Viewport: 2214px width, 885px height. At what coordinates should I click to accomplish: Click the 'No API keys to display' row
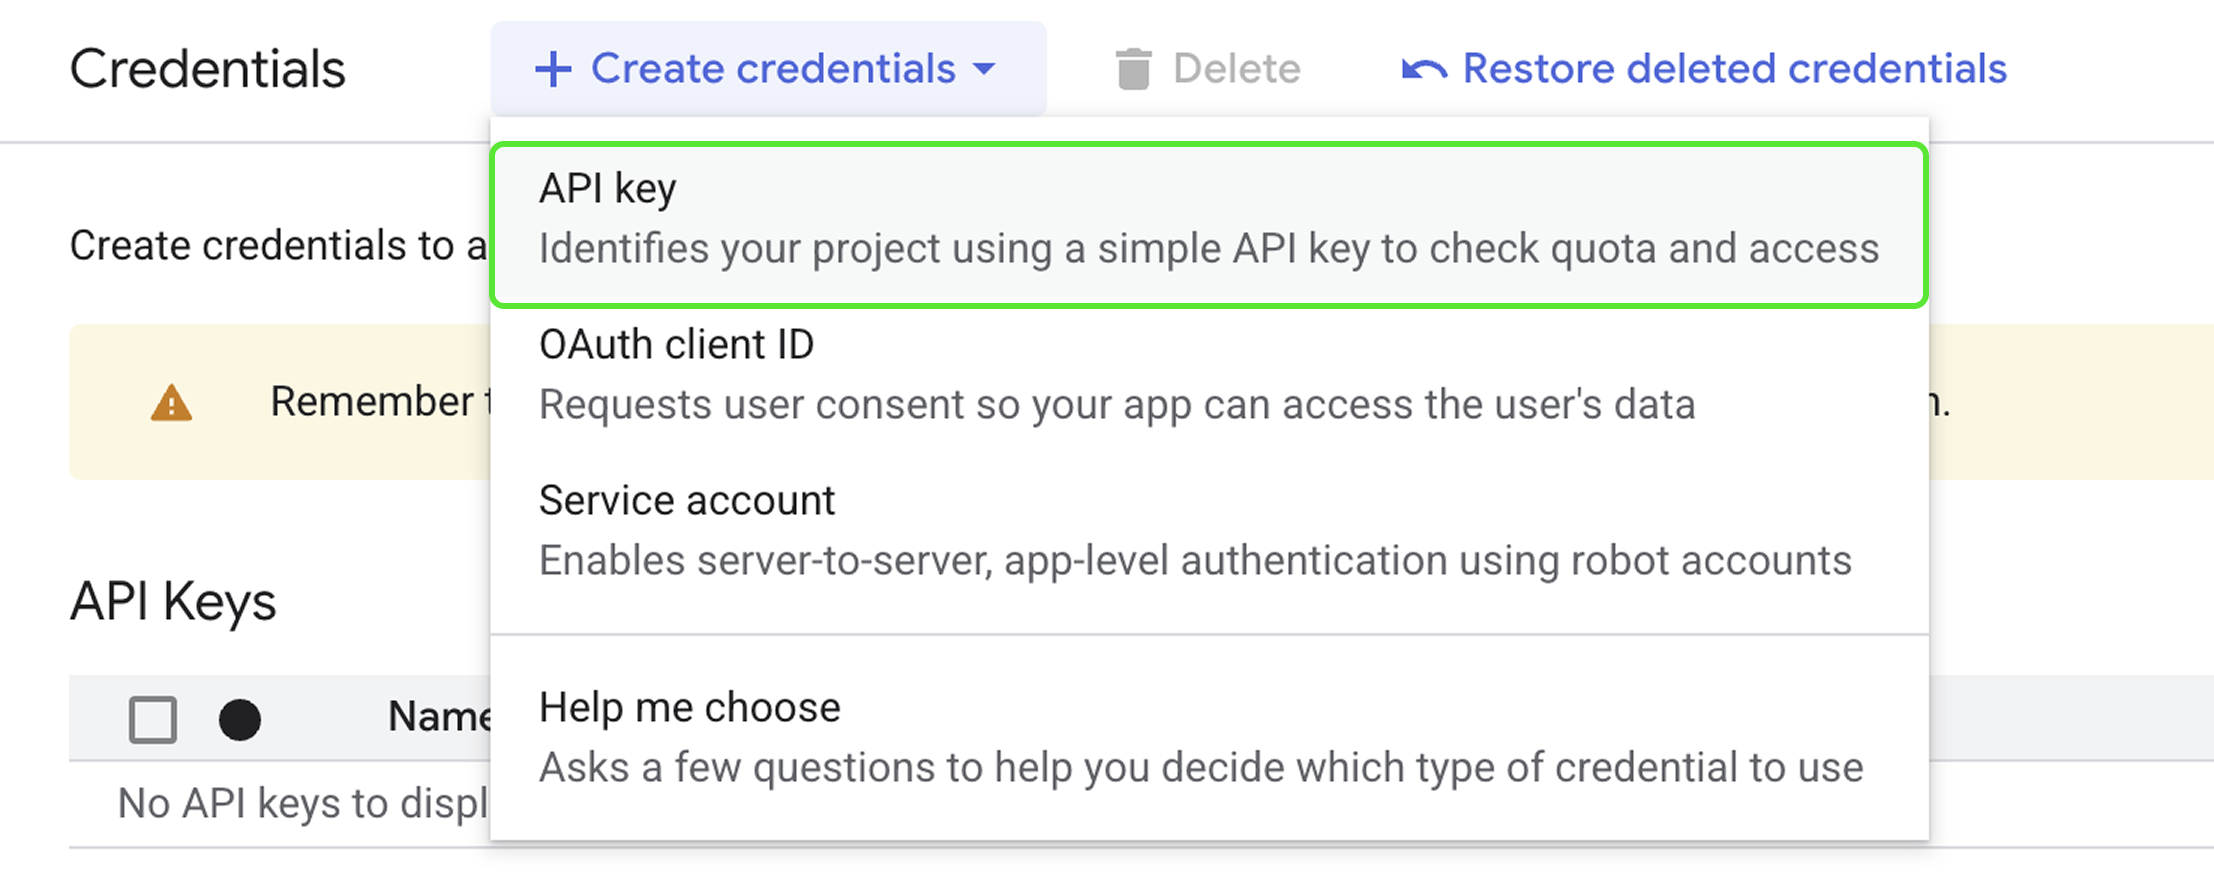coord(300,803)
